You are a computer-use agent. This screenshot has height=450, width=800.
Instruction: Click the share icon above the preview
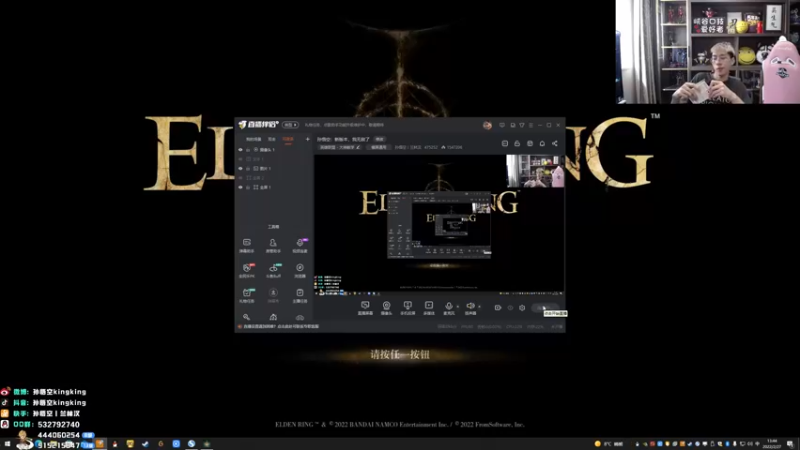[555, 143]
